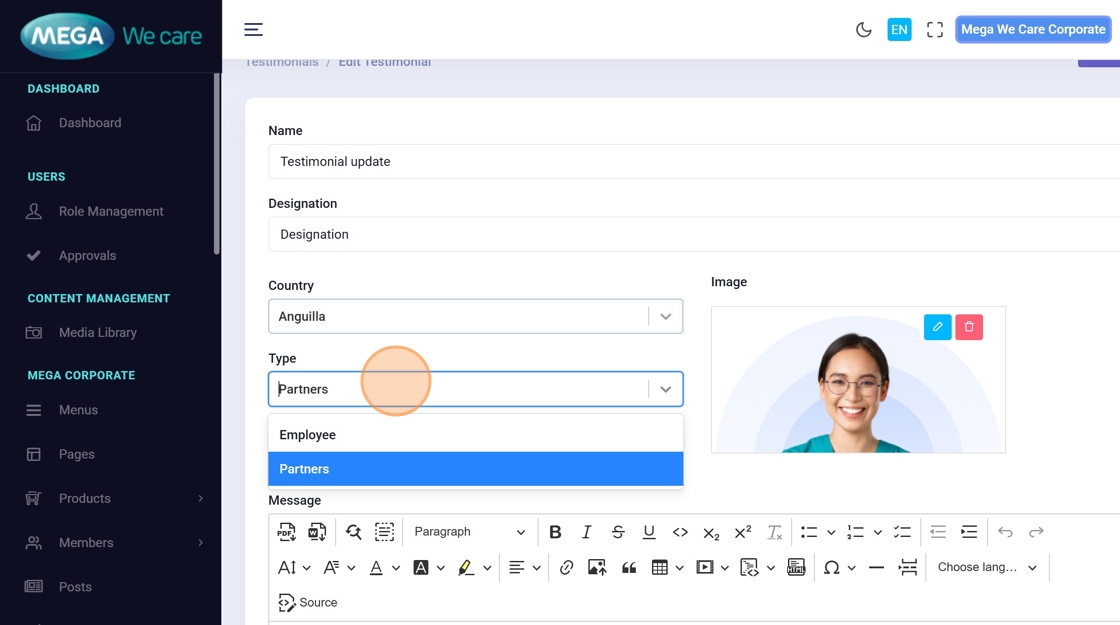
Task: Open Media Library in the sidebar
Action: click(x=97, y=332)
